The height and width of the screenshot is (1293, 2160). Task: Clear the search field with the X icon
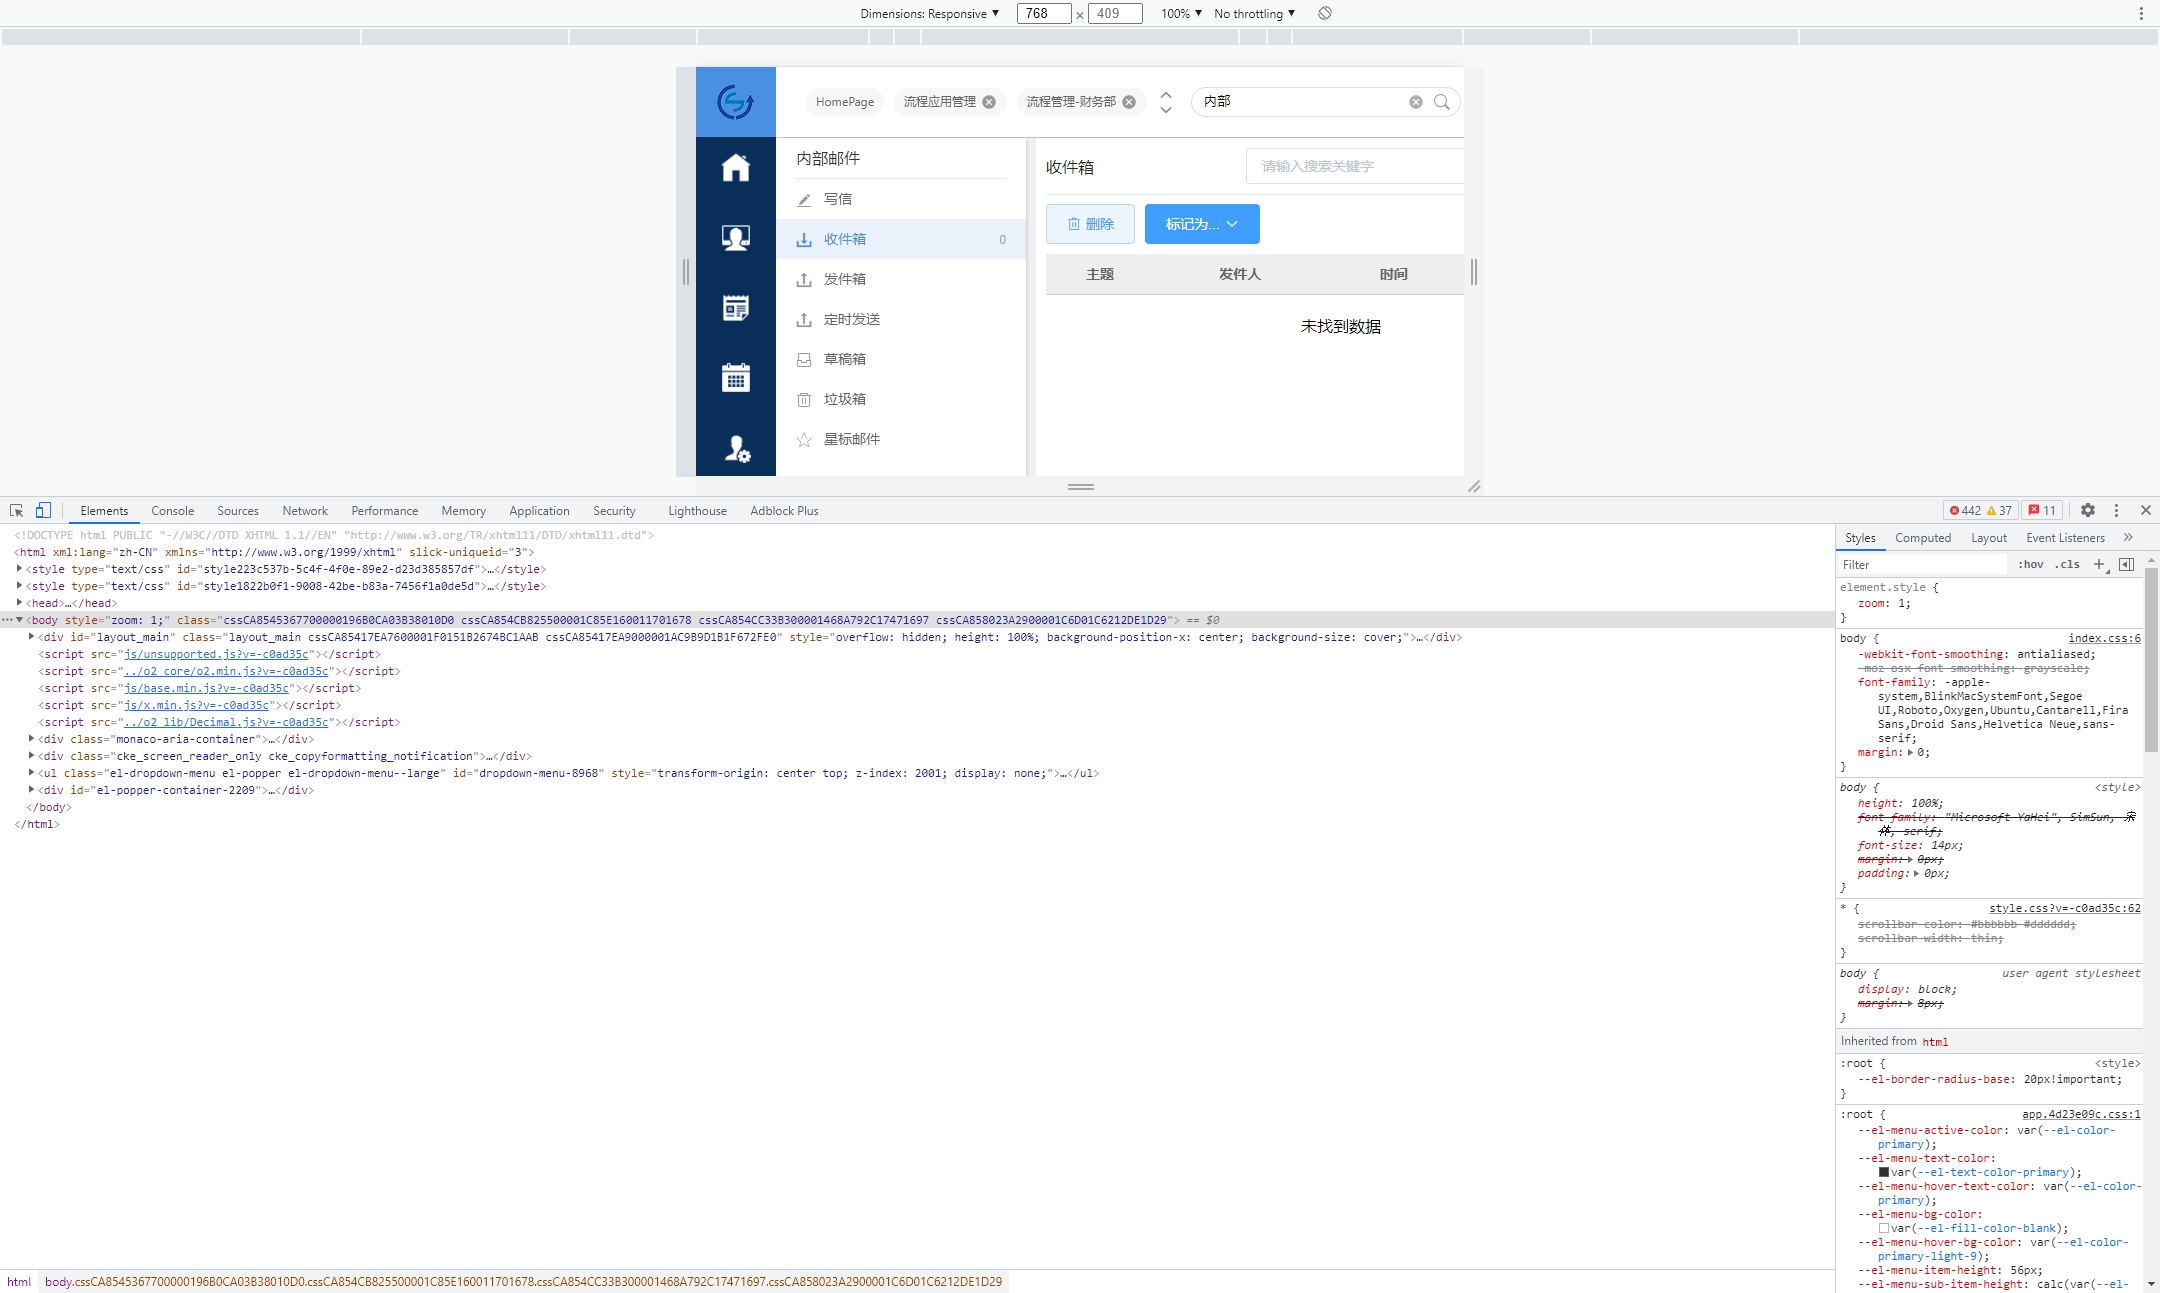(1416, 102)
